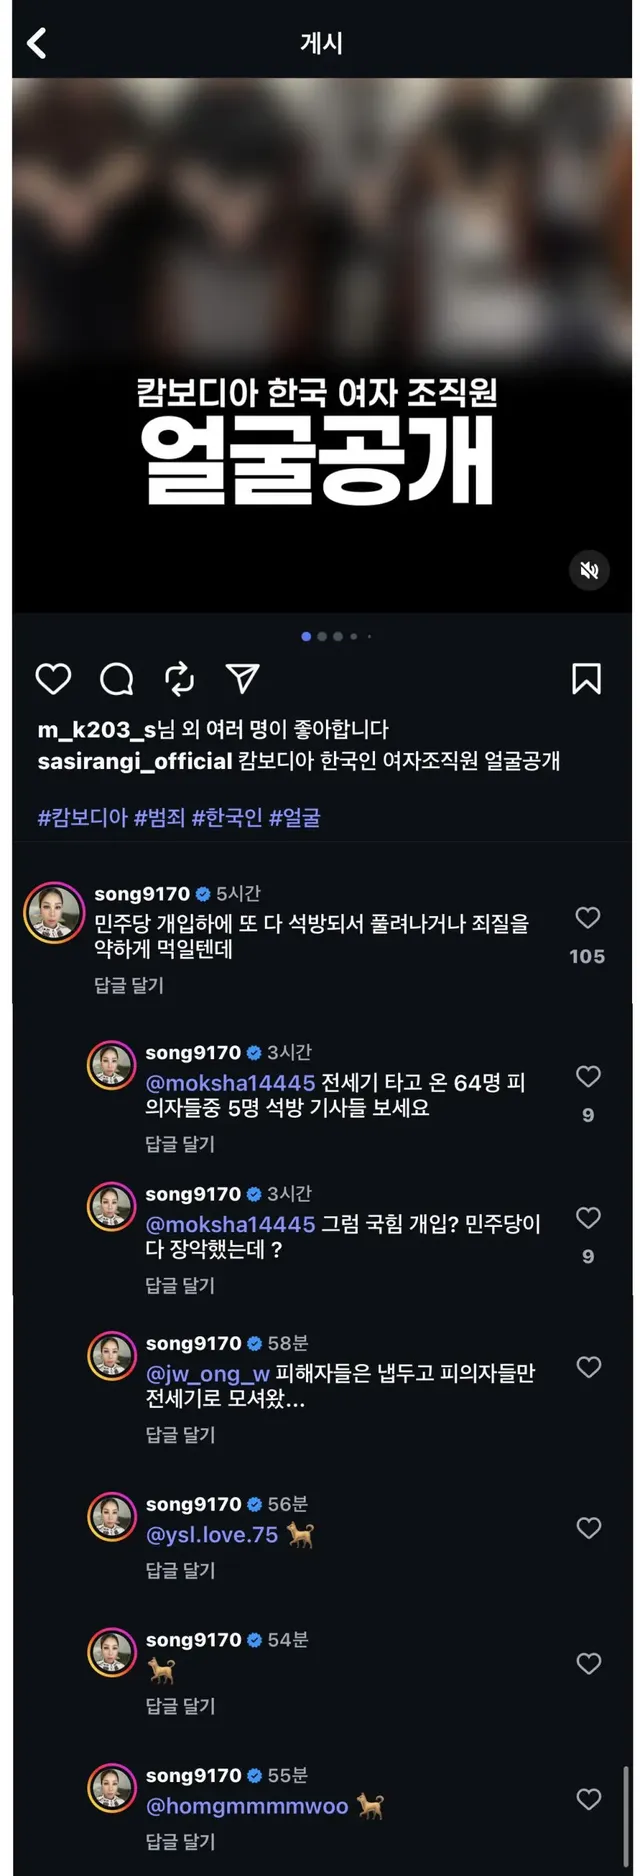Like the sasirangi_official post

53,679
